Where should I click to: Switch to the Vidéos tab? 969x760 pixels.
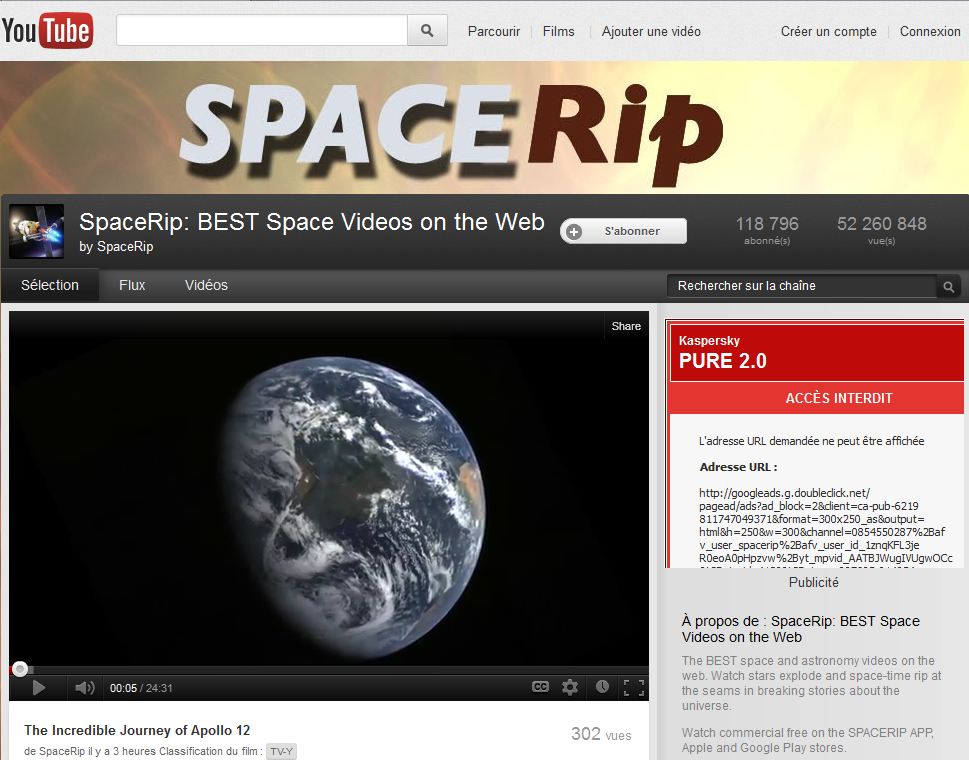click(x=206, y=285)
